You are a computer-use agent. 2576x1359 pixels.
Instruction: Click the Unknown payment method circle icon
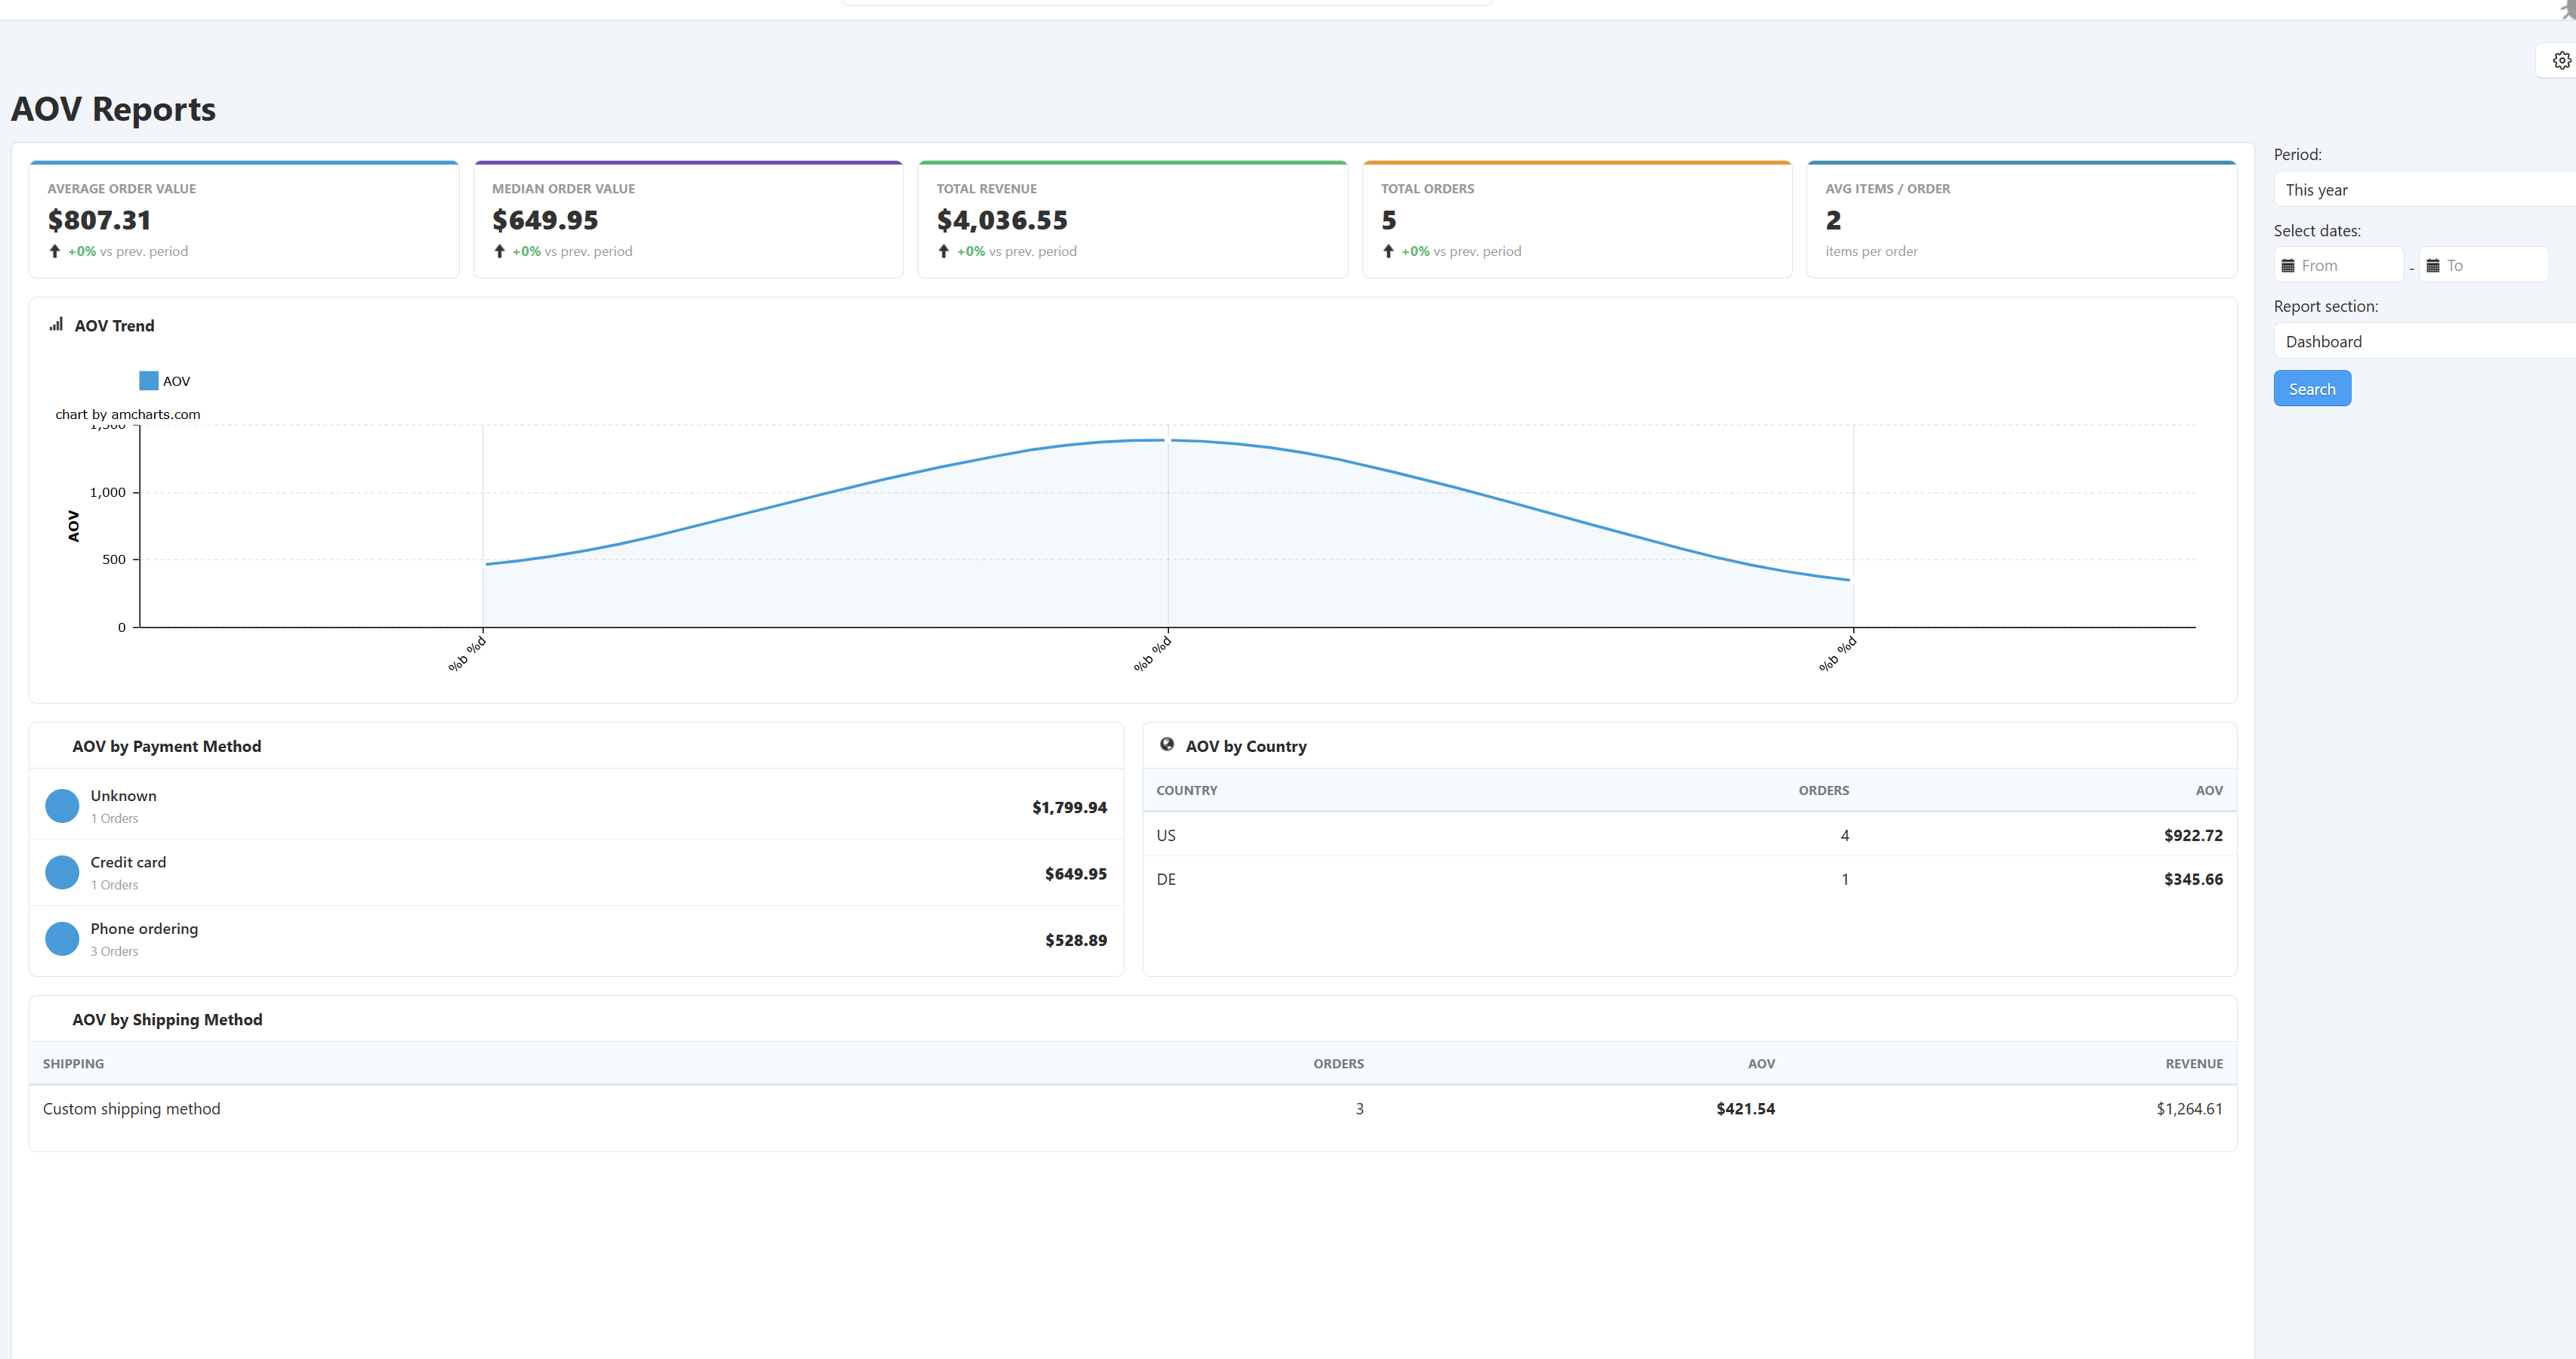coord(62,806)
